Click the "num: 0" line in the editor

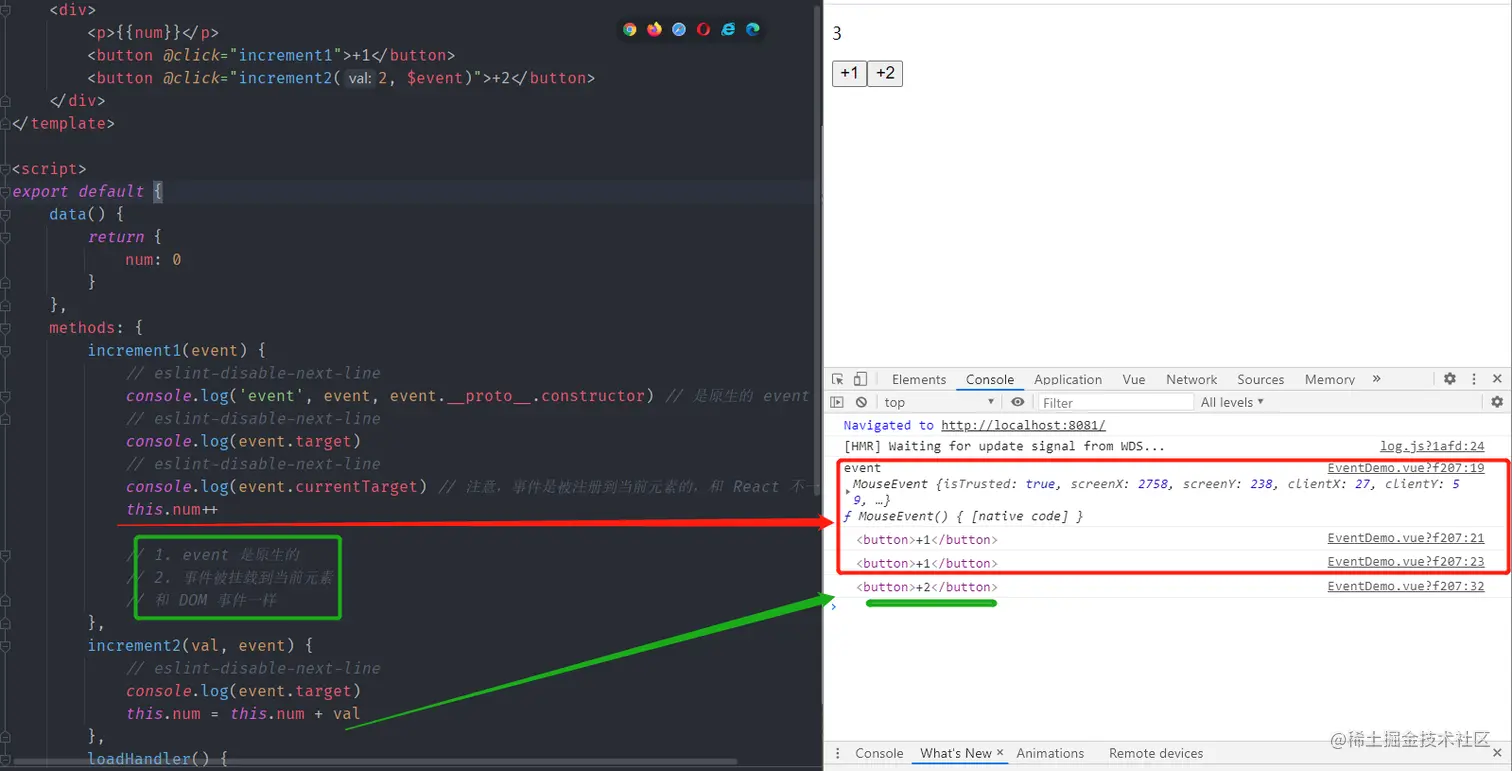click(153, 259)
